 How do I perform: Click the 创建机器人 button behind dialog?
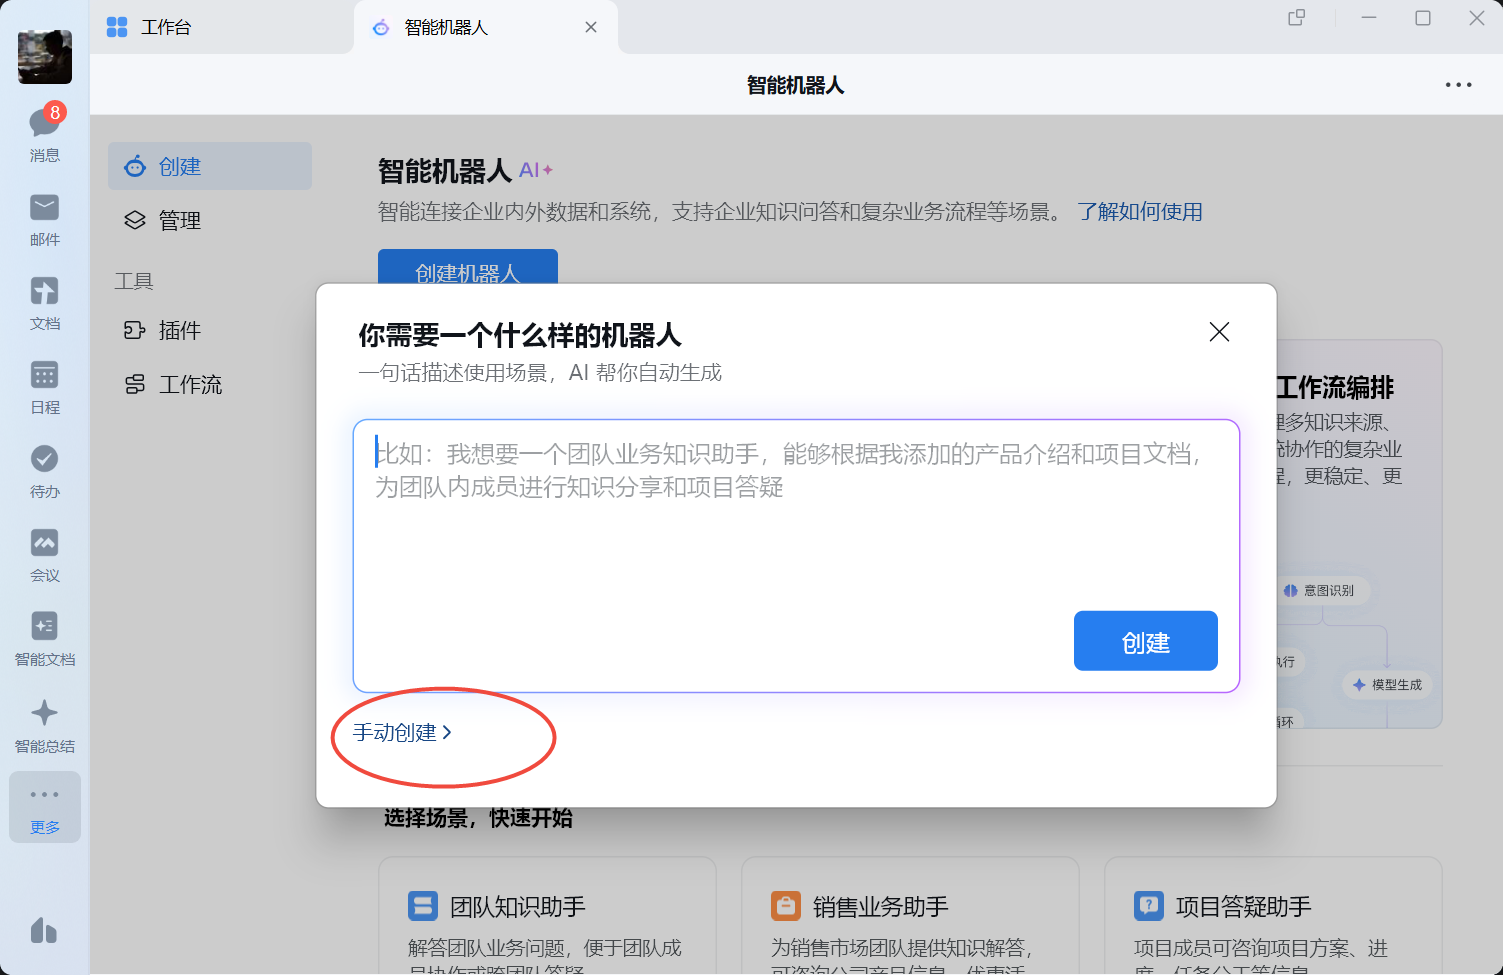coord(467,267)
